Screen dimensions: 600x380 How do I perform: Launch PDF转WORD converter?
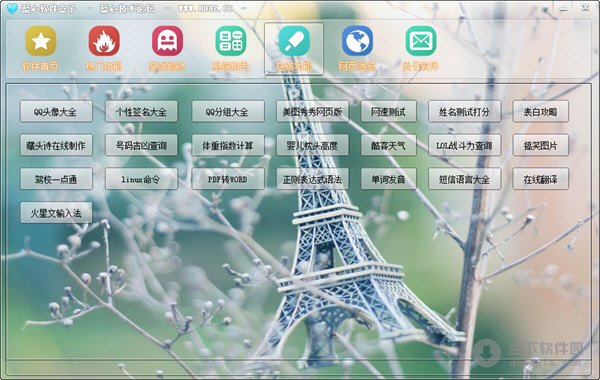coord(228,179)
